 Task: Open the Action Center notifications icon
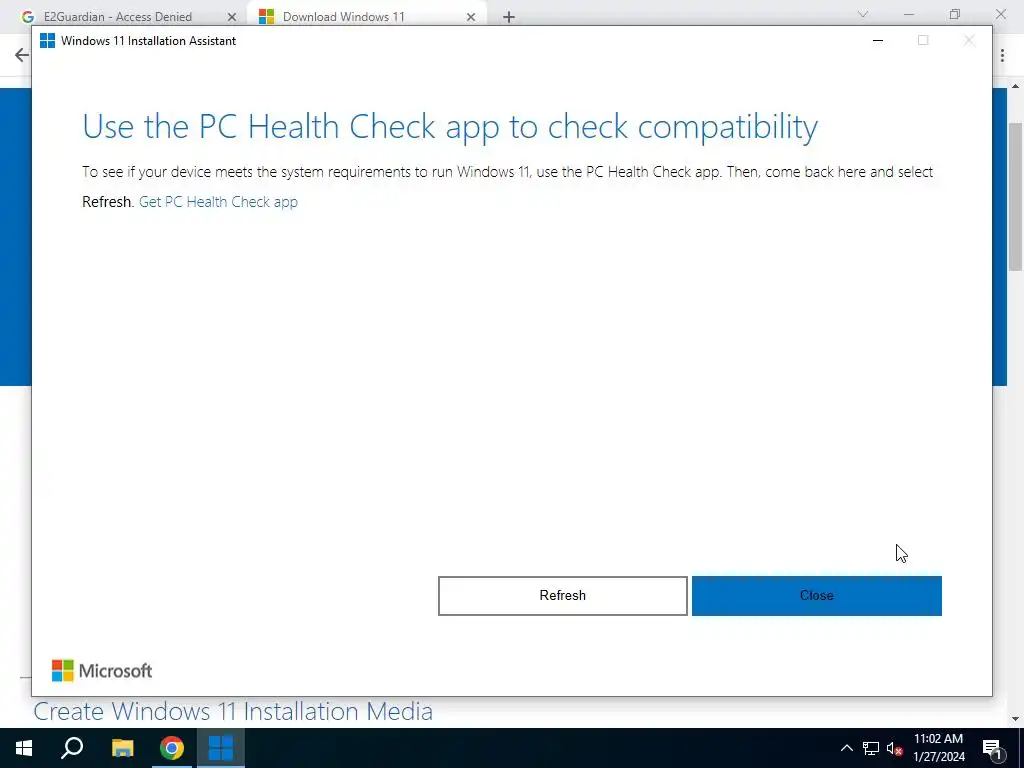[992, 748]
